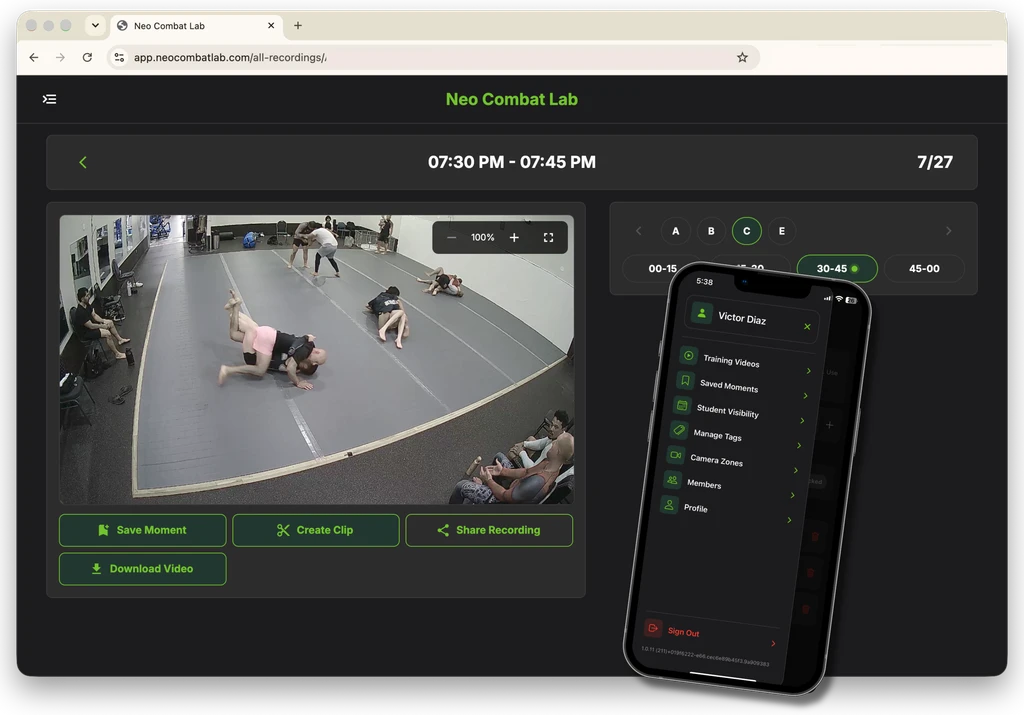Open Profile in phone menu

pyautogui.click(x=726, y=513)
